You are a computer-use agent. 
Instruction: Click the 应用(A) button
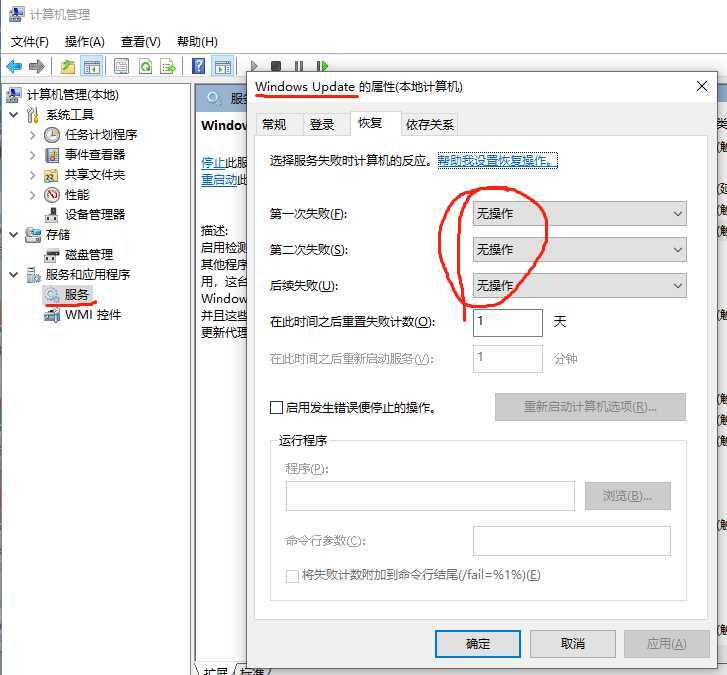tap(667, 643)
